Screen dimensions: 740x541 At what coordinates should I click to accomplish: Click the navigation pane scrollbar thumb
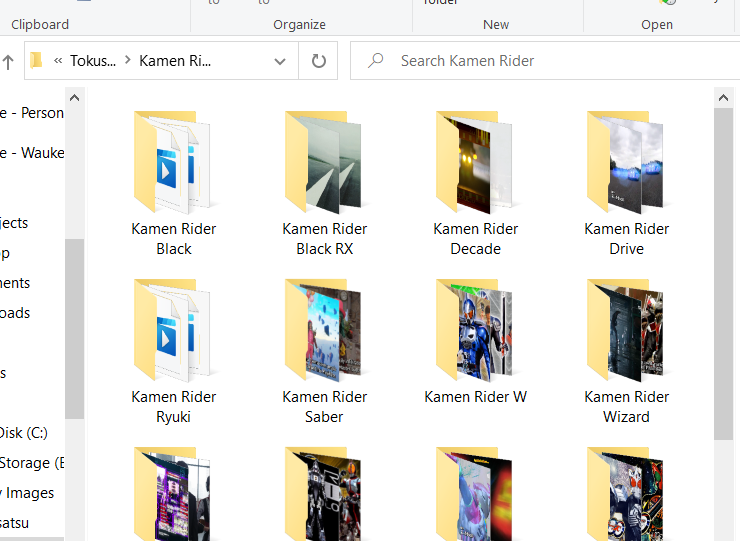click(74, 329)
